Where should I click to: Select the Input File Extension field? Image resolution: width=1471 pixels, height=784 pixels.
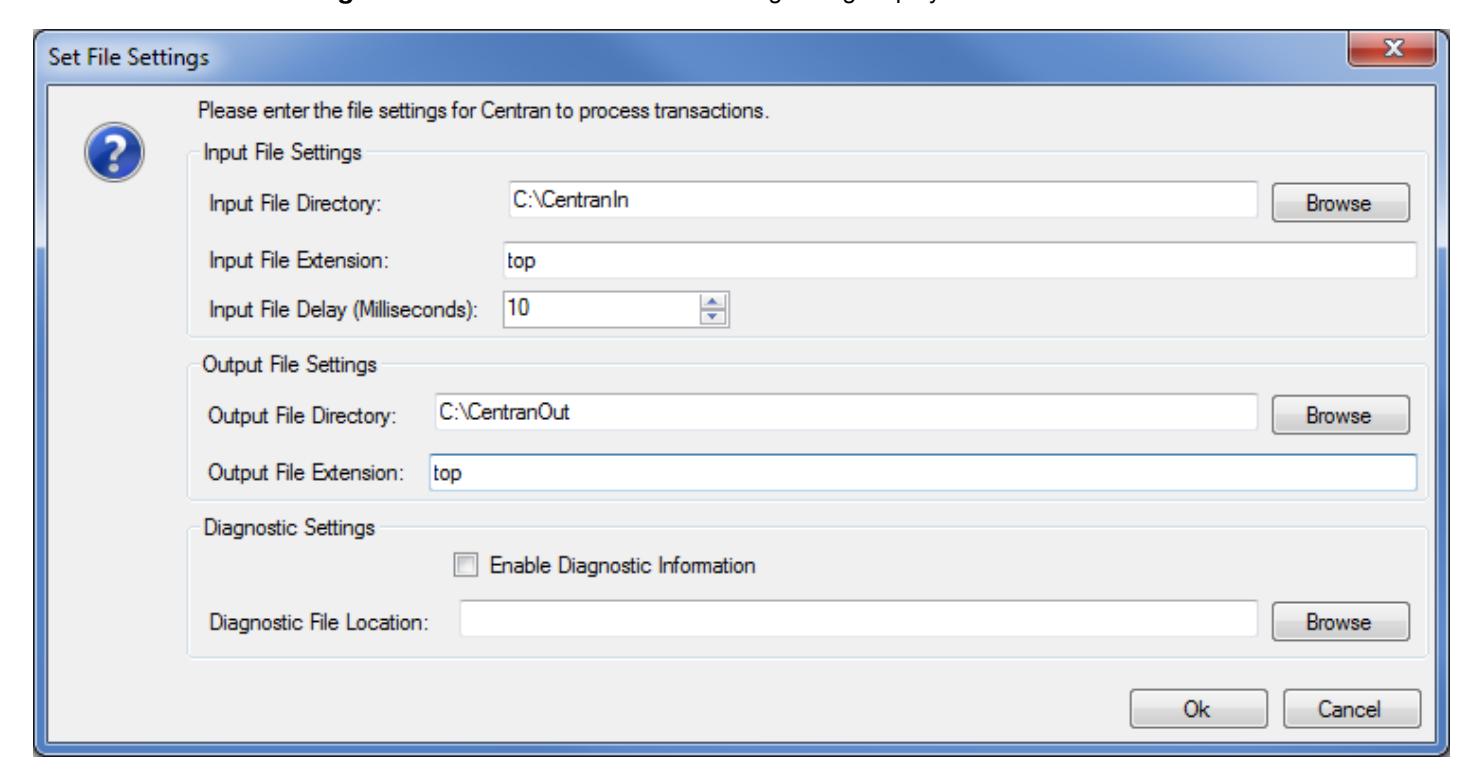960,259
